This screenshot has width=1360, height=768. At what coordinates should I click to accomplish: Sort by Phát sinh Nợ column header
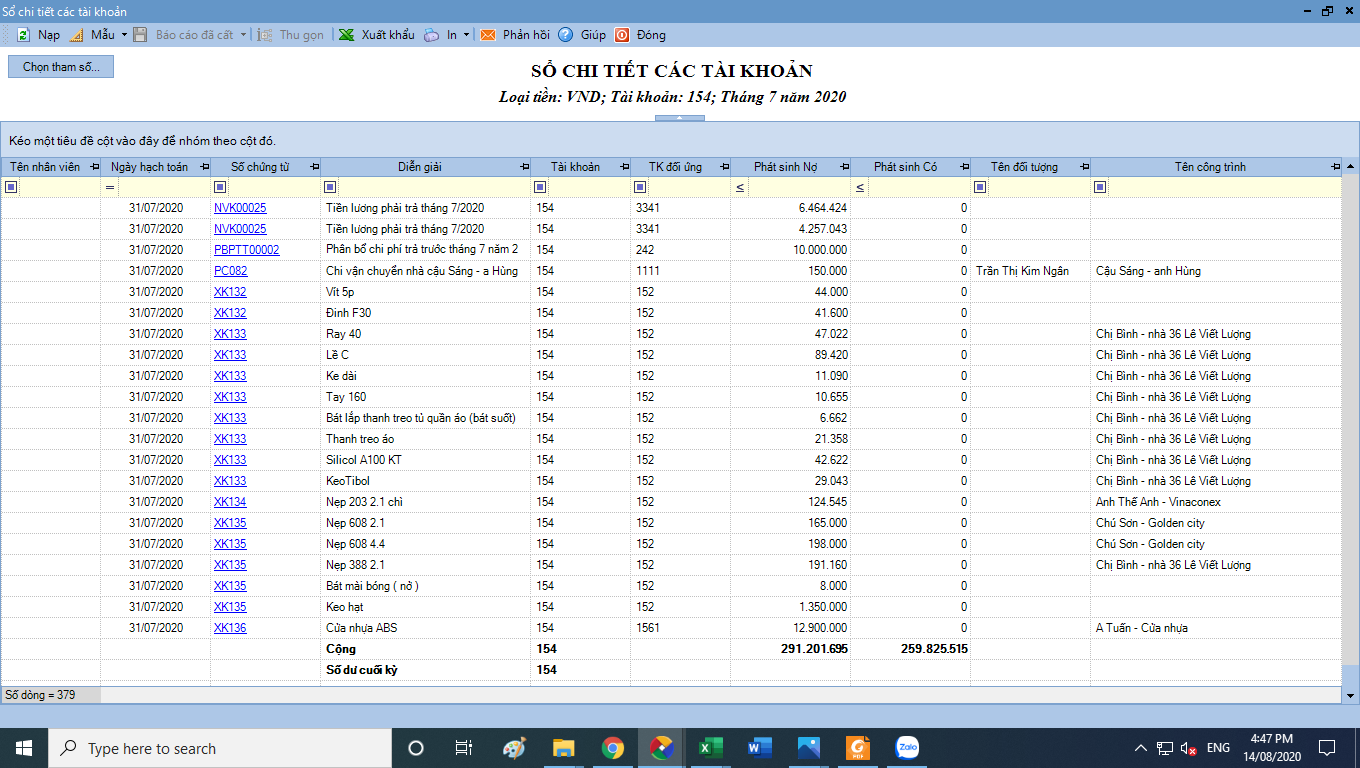click(x=785, y=167)
